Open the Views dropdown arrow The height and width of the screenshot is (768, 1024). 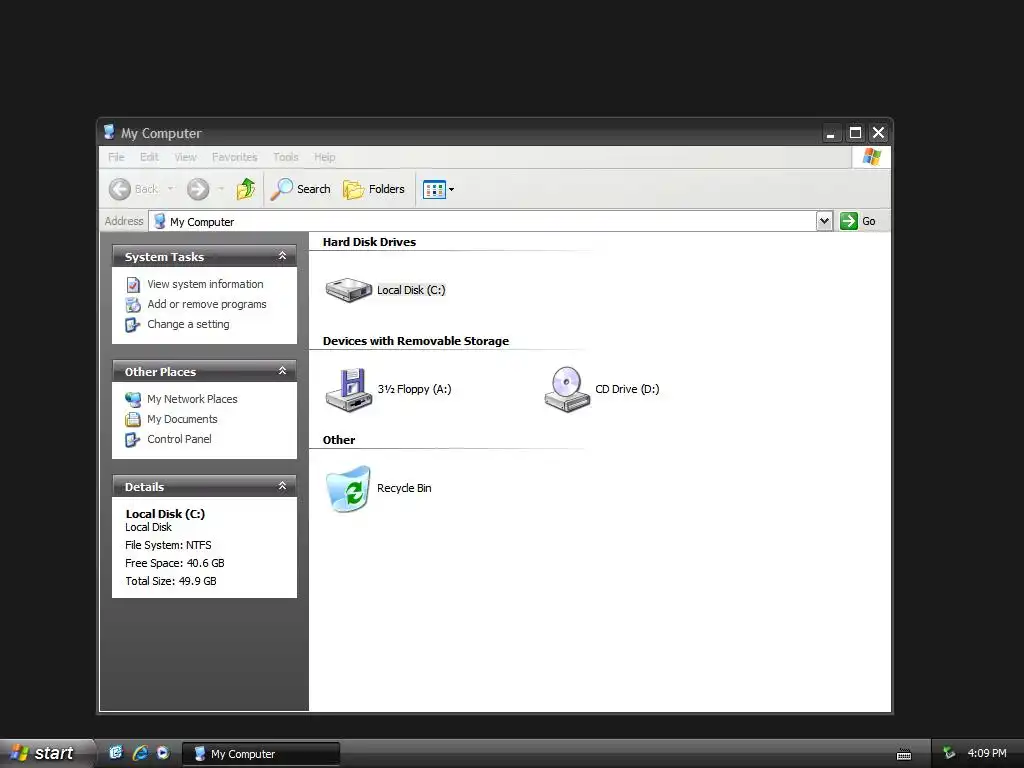point(451,189)
